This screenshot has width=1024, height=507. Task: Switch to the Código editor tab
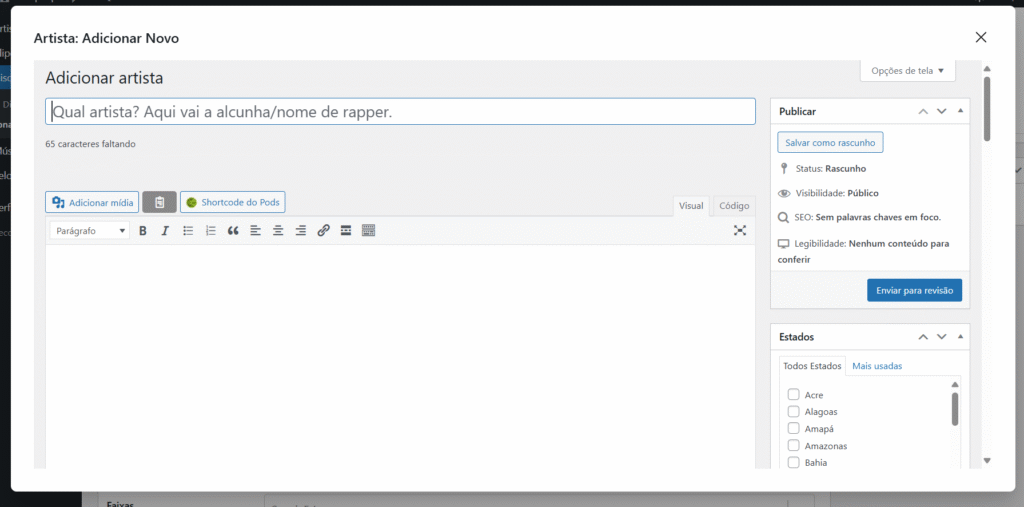[734, 206]
